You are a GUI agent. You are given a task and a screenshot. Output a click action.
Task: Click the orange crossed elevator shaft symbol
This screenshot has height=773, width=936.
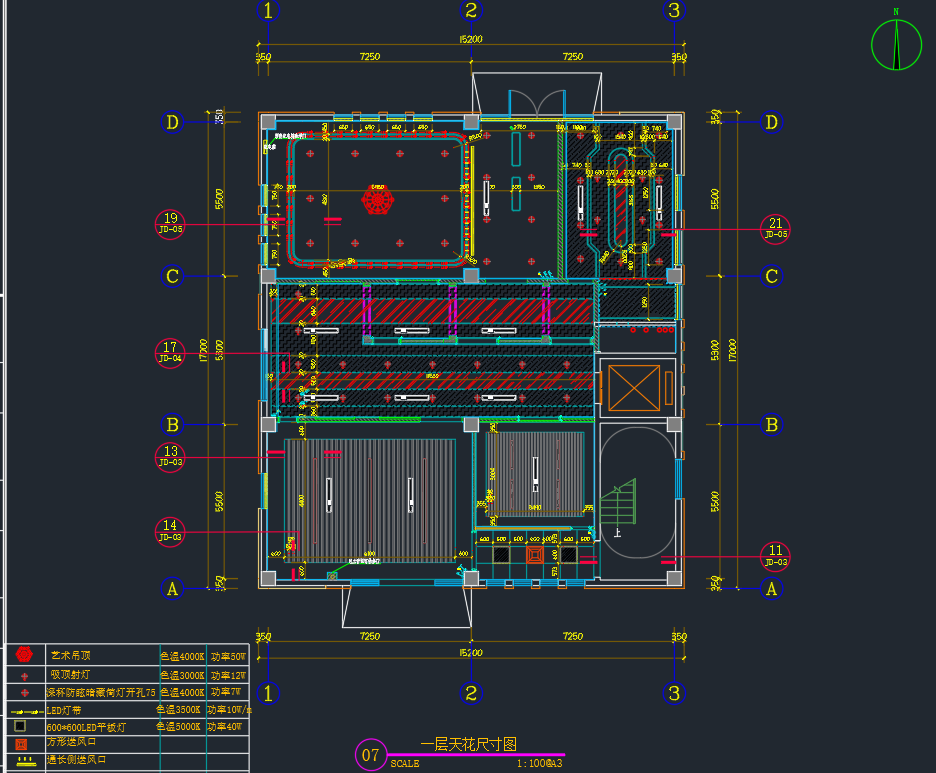pyautogui.click(x=634, y=388)
